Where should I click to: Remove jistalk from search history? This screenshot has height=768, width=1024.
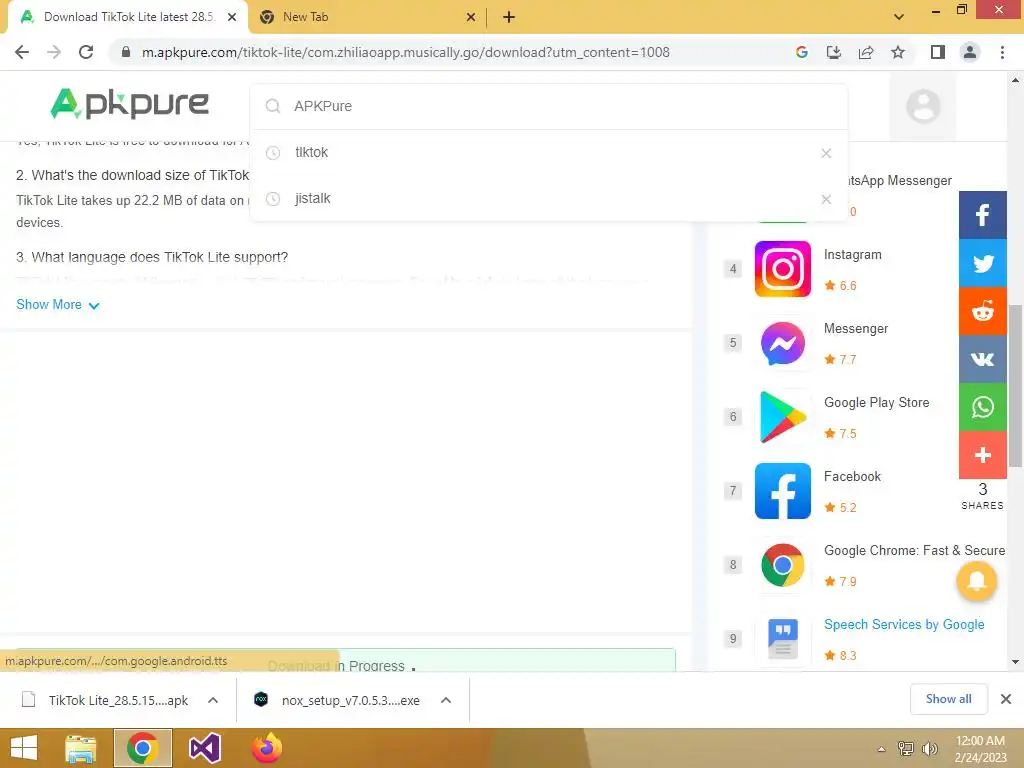(x=826, y=199)
